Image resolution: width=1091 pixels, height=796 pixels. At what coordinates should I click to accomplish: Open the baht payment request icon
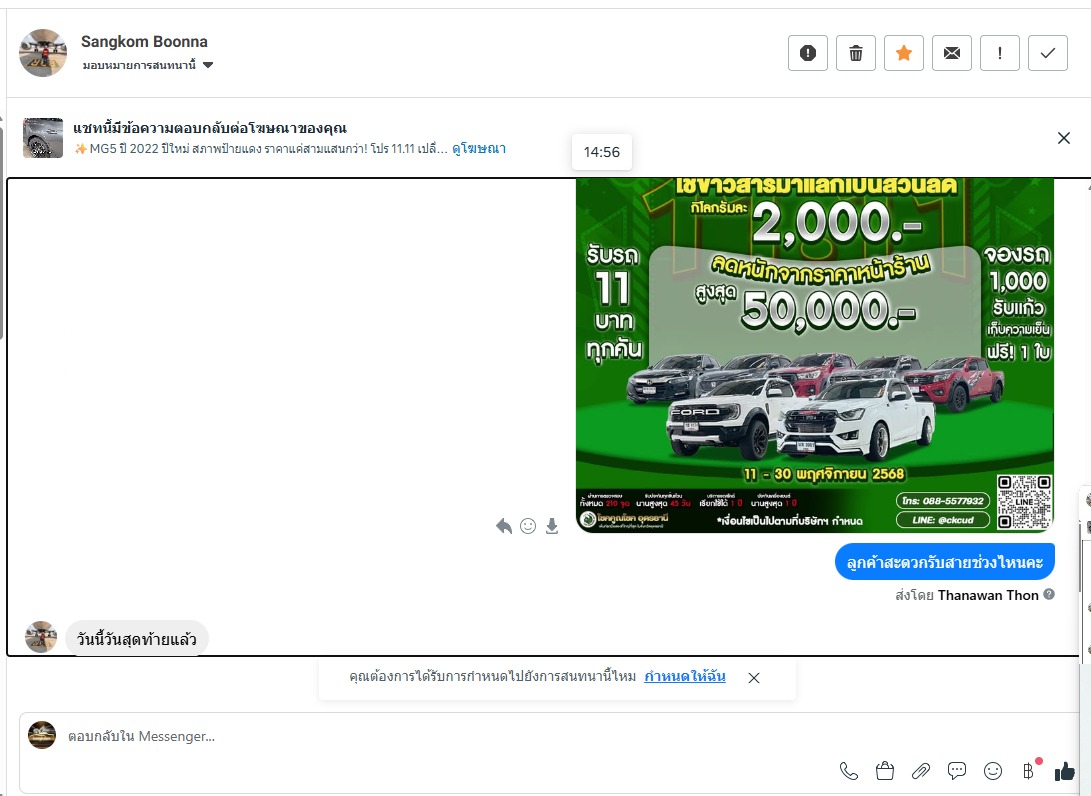(x=1029, y=770)
